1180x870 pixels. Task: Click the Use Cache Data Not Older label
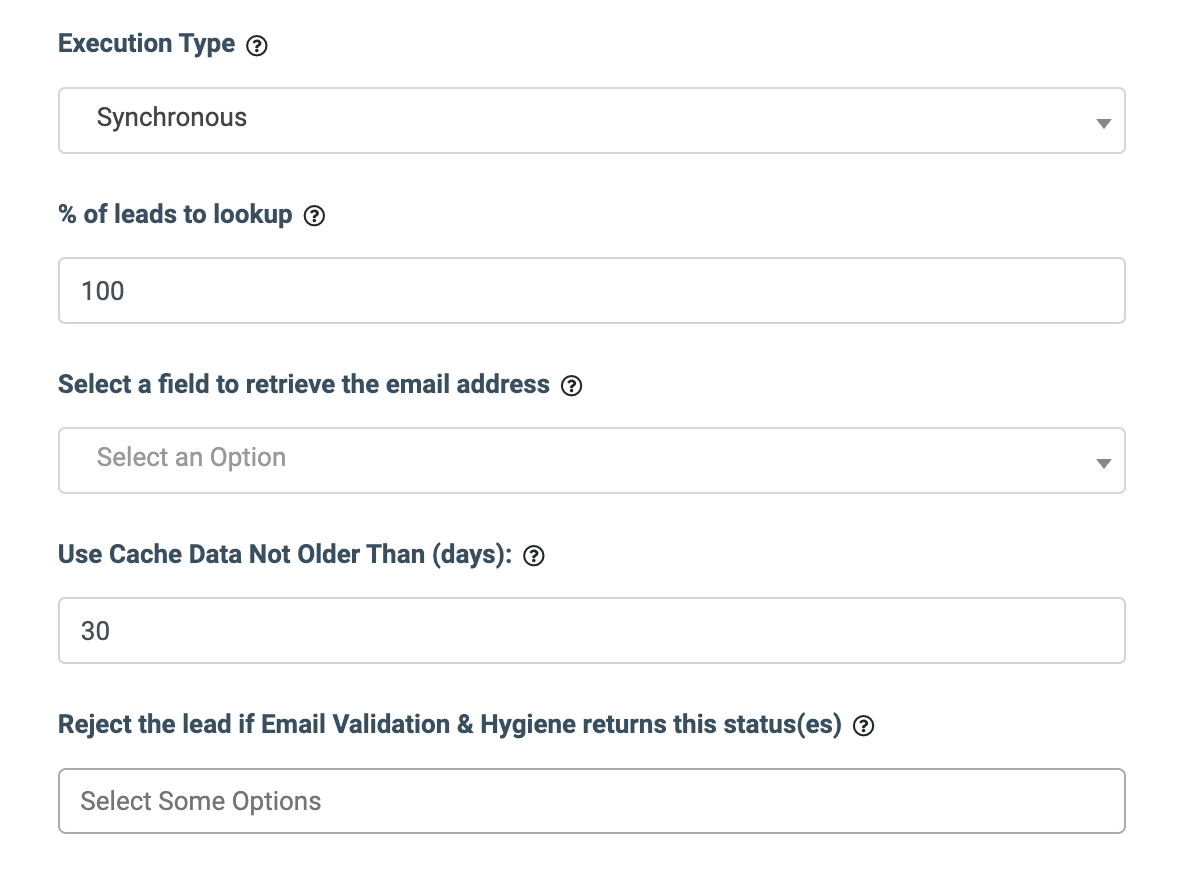click(285, 554)
